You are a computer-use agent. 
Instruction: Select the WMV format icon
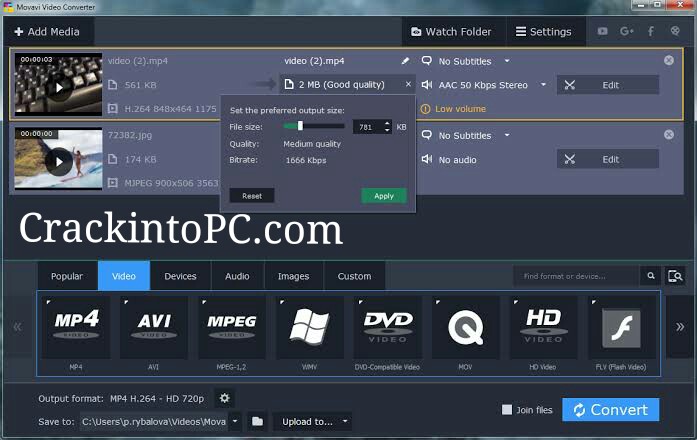pos(310,328)
